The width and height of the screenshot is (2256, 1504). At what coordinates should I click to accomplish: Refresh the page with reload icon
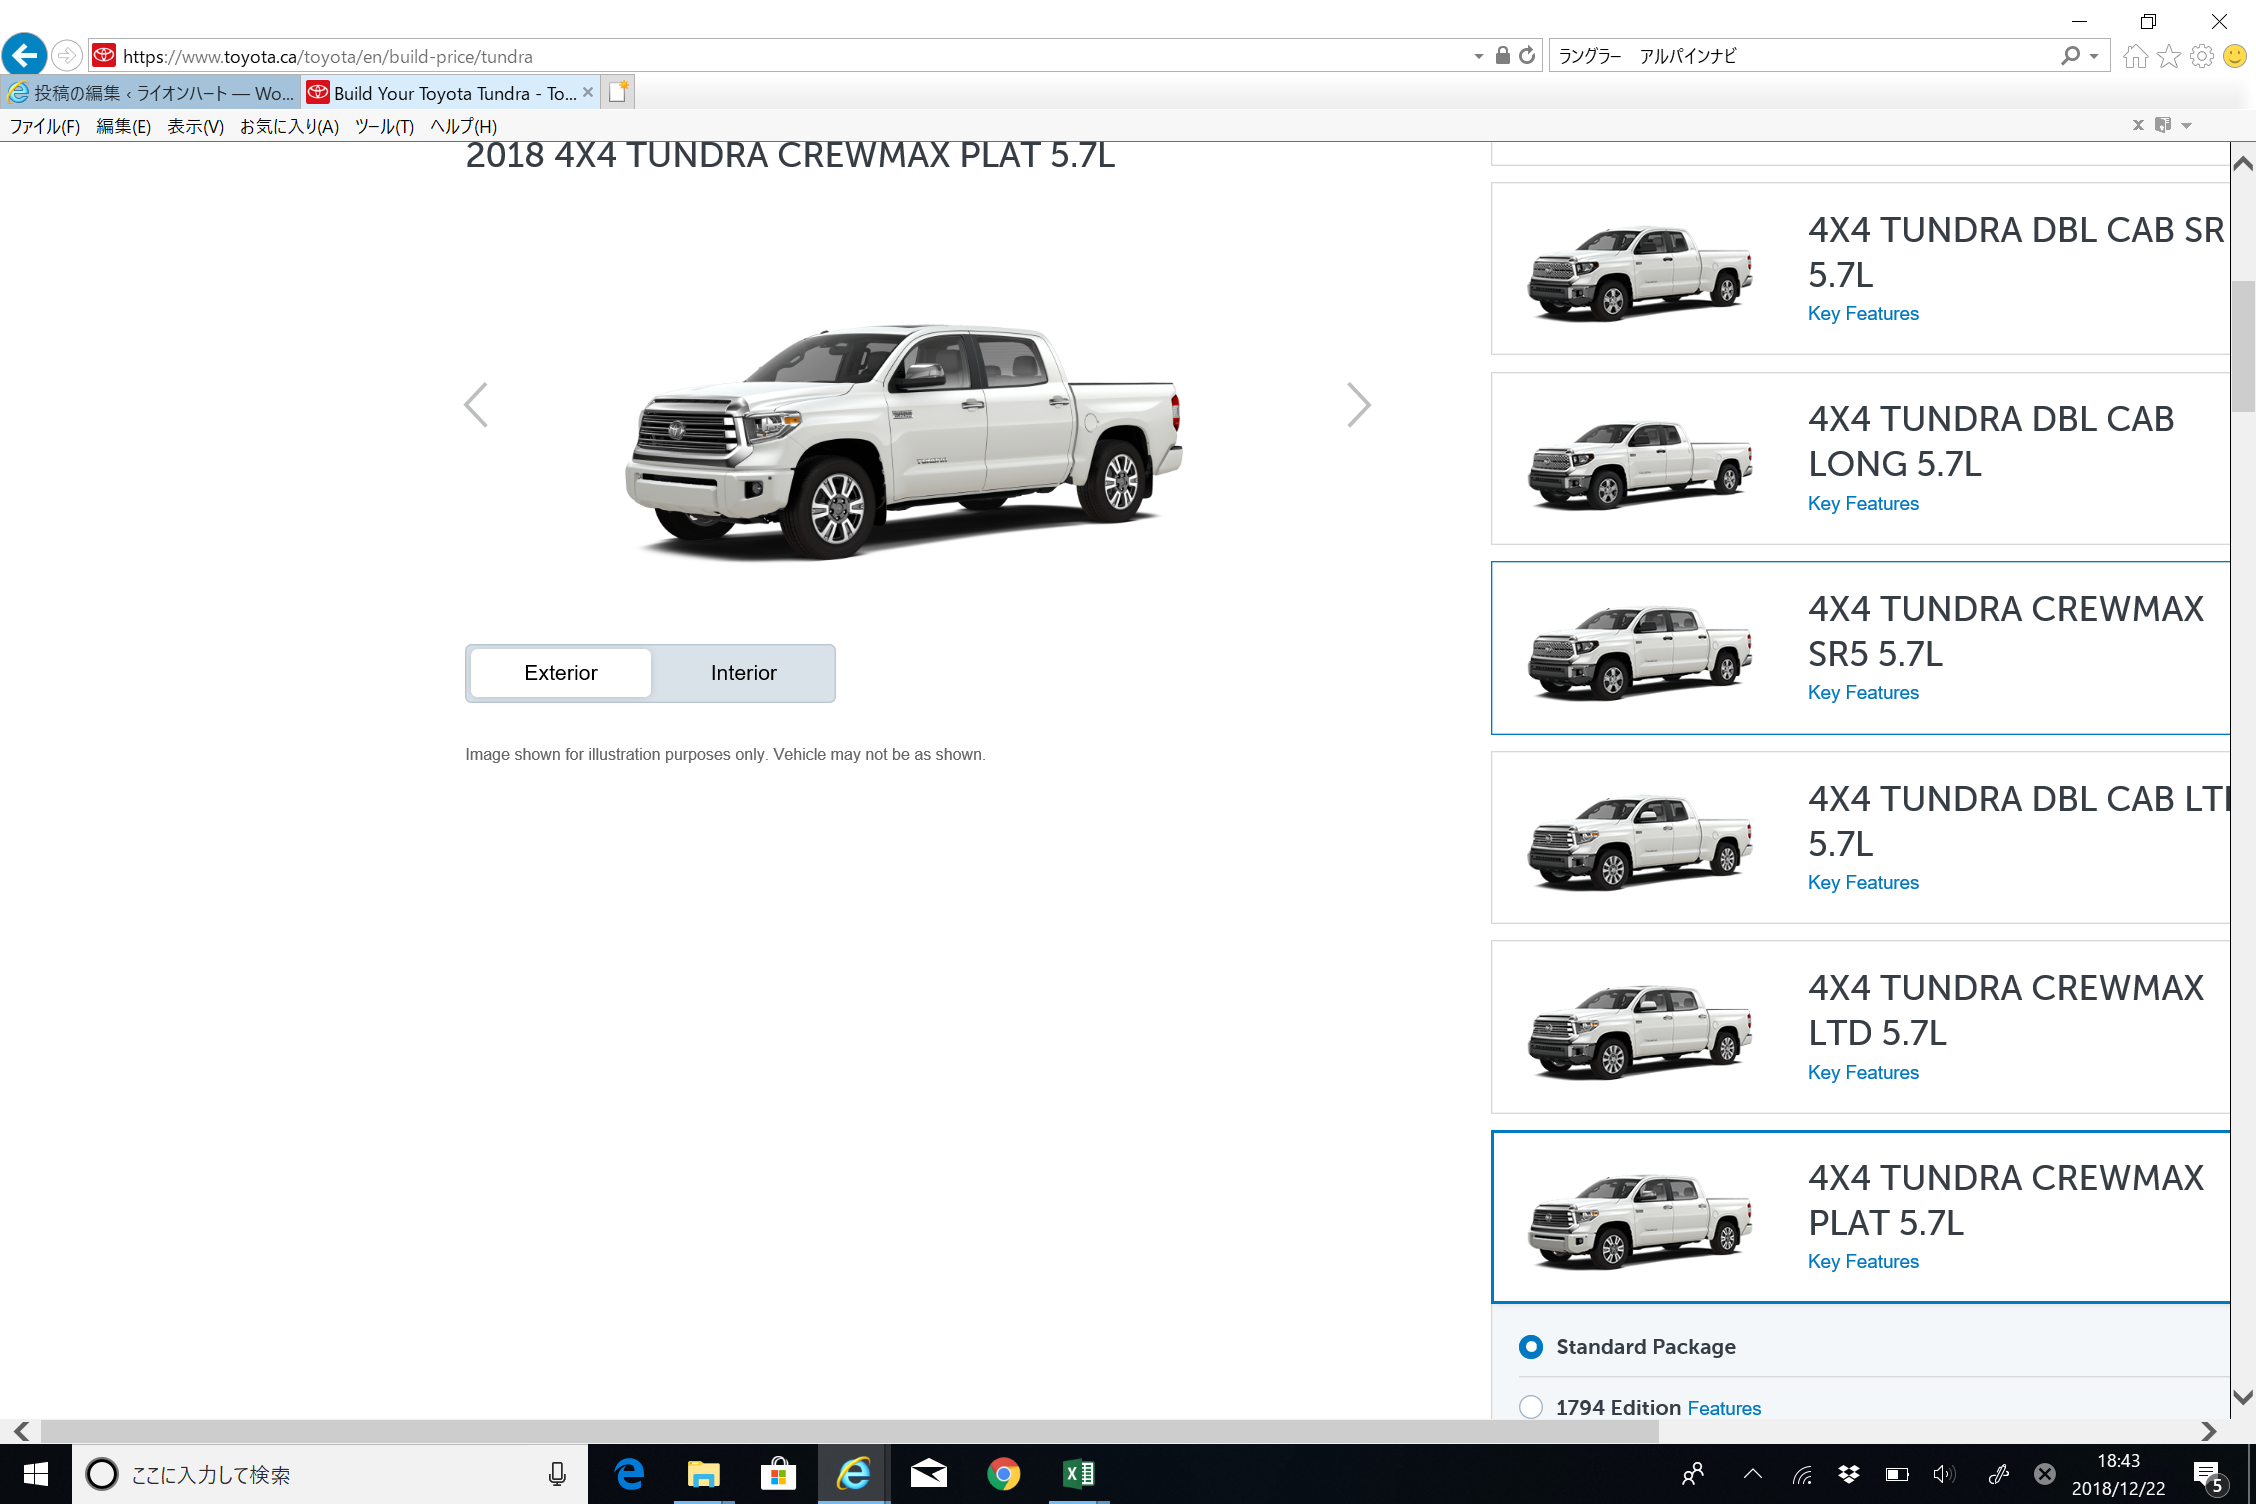pyautogui.click(x=1527, y=56)
